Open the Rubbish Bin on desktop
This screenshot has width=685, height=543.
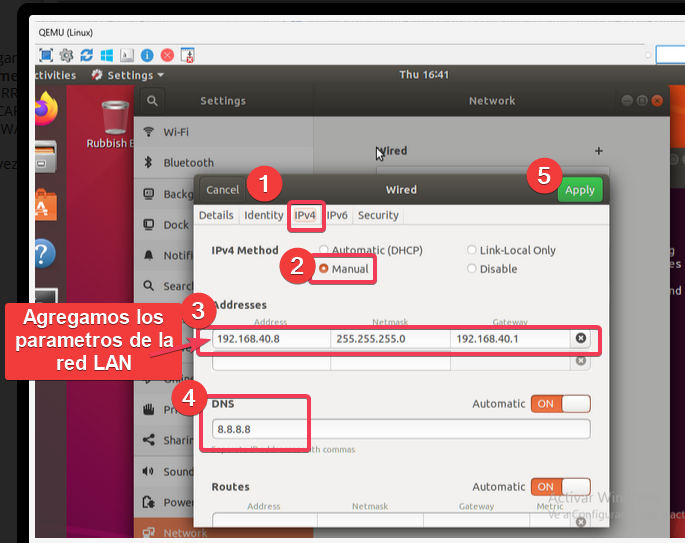coord(116,117)
